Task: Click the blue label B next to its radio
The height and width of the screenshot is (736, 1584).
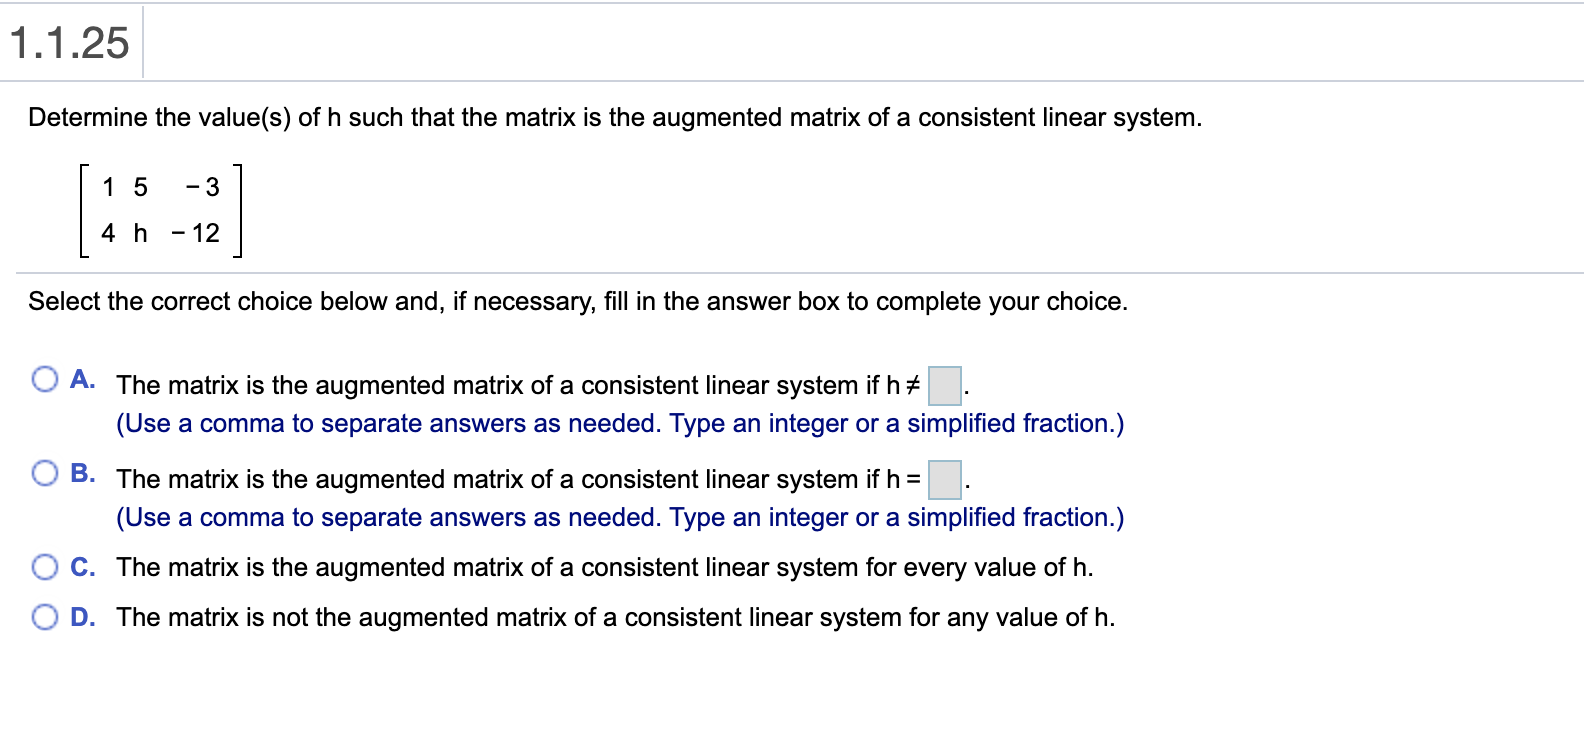Action: click(83, 470)
